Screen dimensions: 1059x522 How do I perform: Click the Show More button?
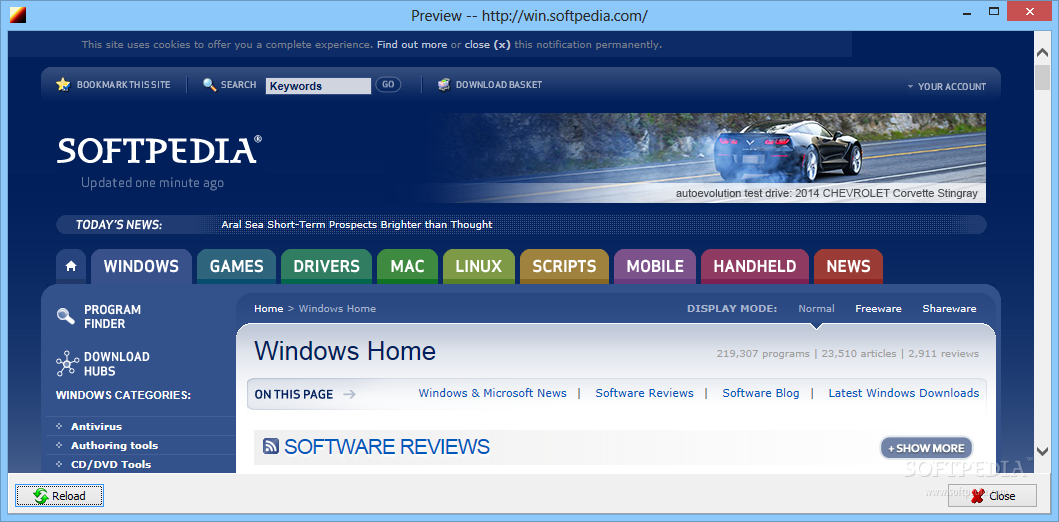click(x=926, y=448)
